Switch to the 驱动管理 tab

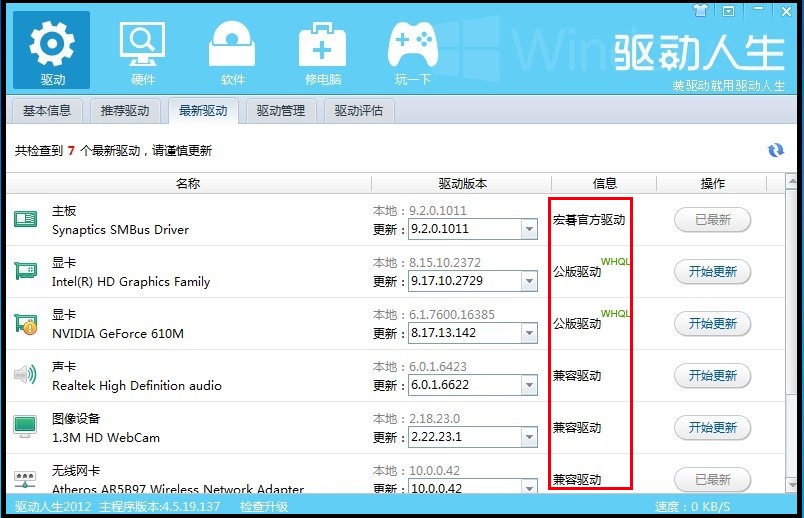click(280, 110)
